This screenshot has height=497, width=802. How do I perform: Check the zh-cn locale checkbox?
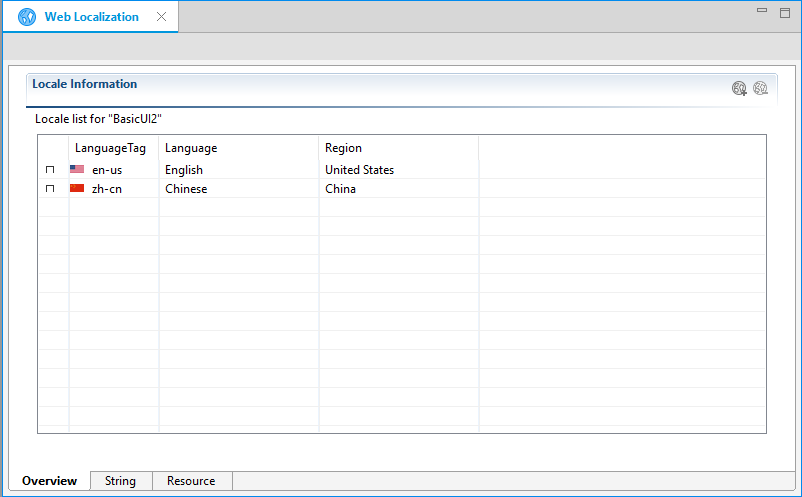click(50, 189)
